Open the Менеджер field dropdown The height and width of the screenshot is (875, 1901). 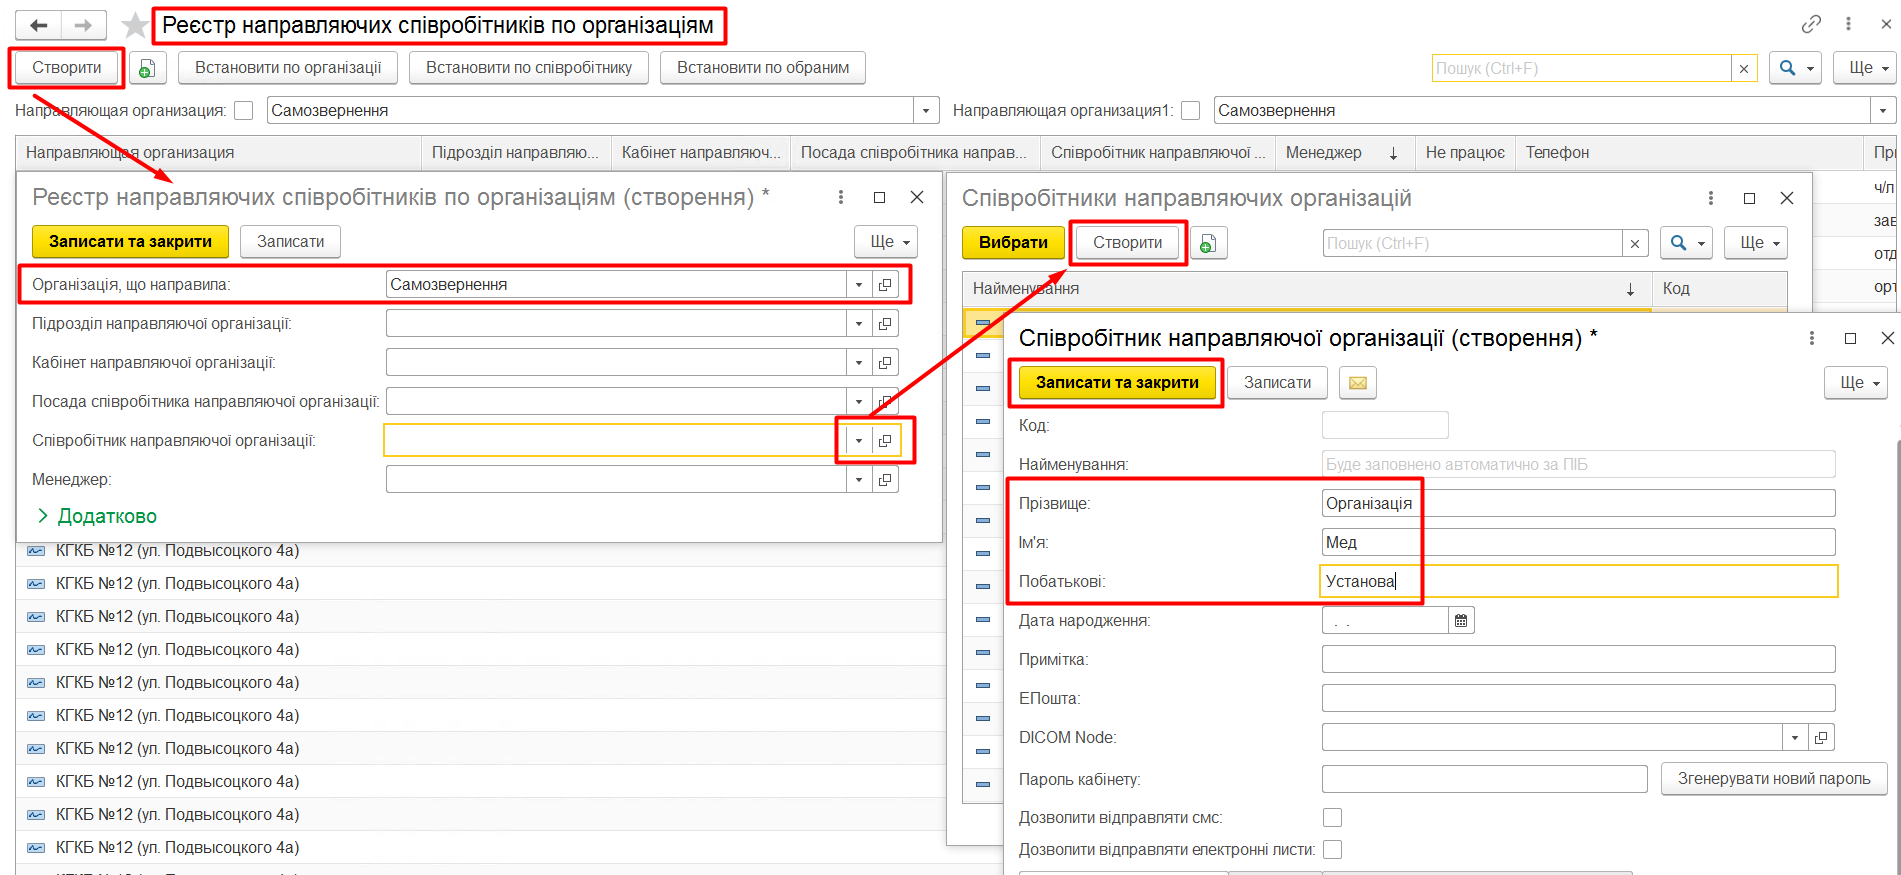click(858, 480)
